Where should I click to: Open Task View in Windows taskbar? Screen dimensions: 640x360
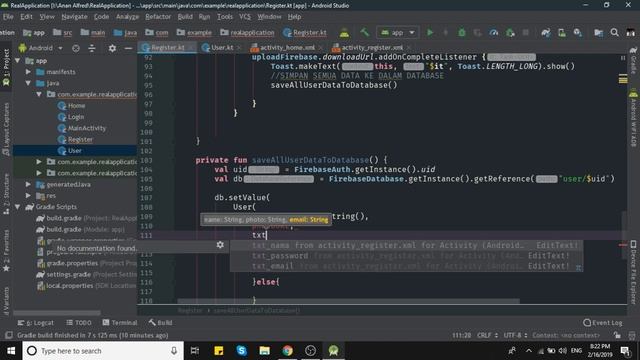click(x=195, y=351)
